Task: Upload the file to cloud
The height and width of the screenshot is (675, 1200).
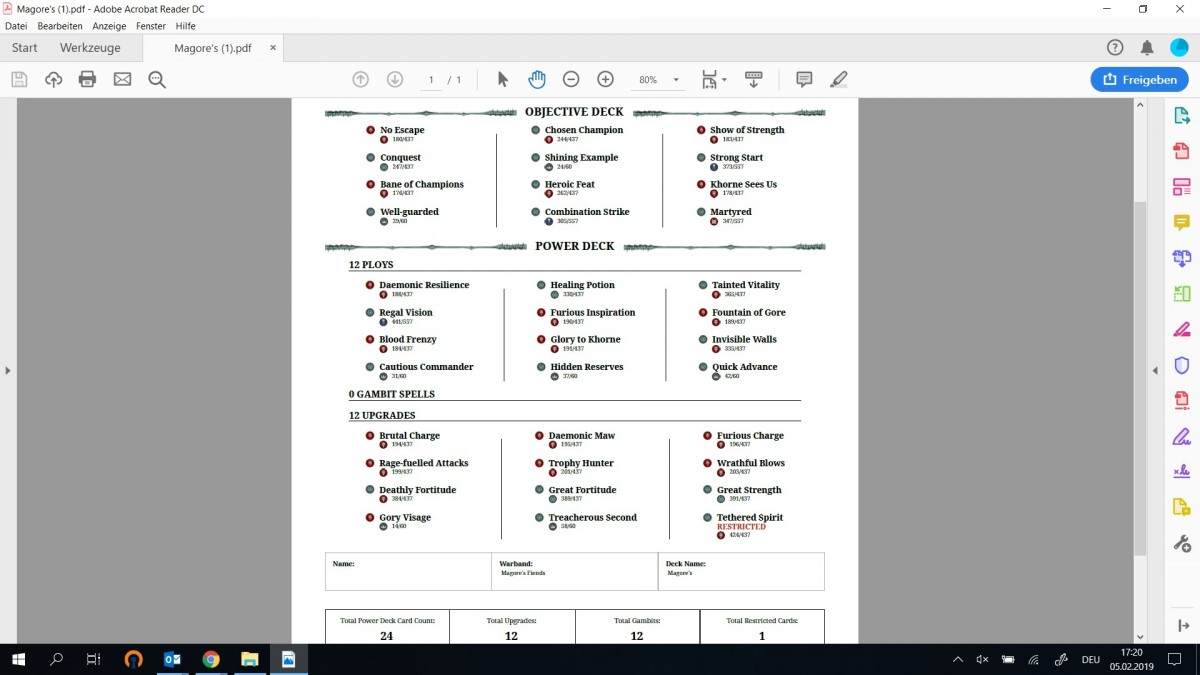Action: click(53, 79)
